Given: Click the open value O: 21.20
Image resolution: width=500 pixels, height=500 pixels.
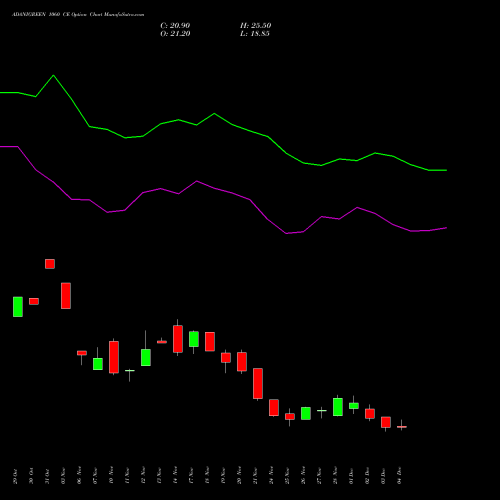Looking at the screenshot, I should coord(175,34).
